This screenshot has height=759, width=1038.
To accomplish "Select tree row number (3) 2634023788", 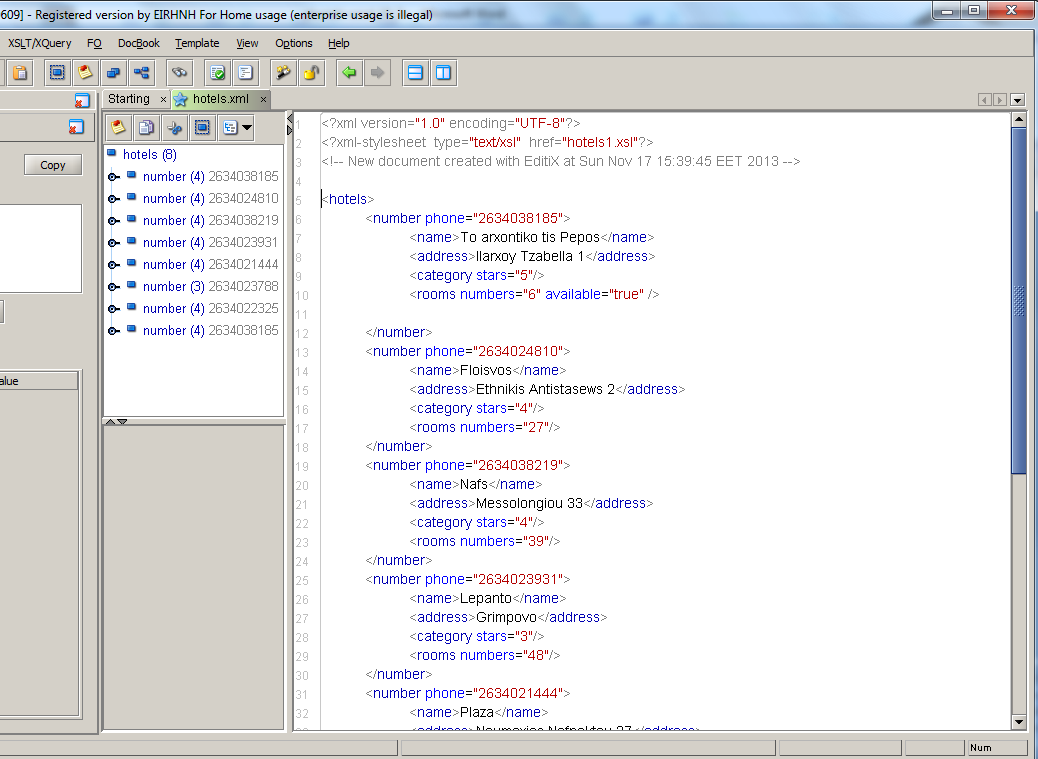I will [x=211, y=287].
